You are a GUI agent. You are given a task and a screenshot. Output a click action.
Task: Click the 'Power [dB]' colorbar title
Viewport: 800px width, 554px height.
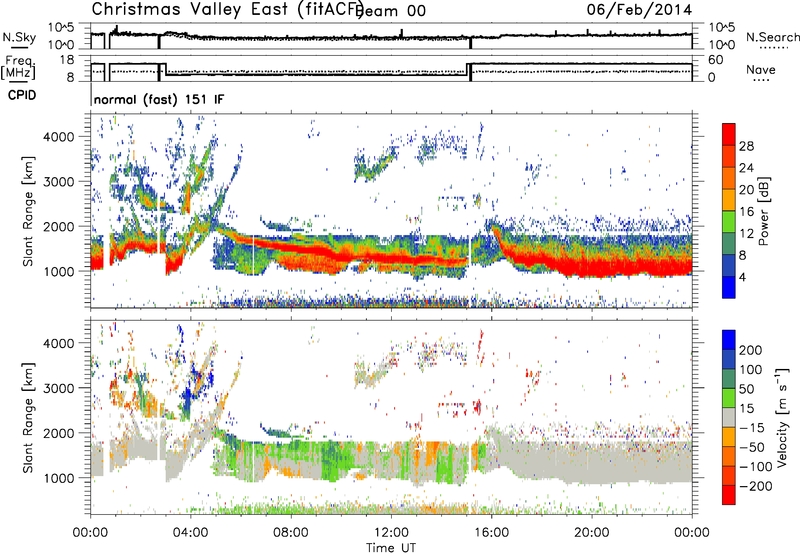pyautogui.click(x=764, y=211)
